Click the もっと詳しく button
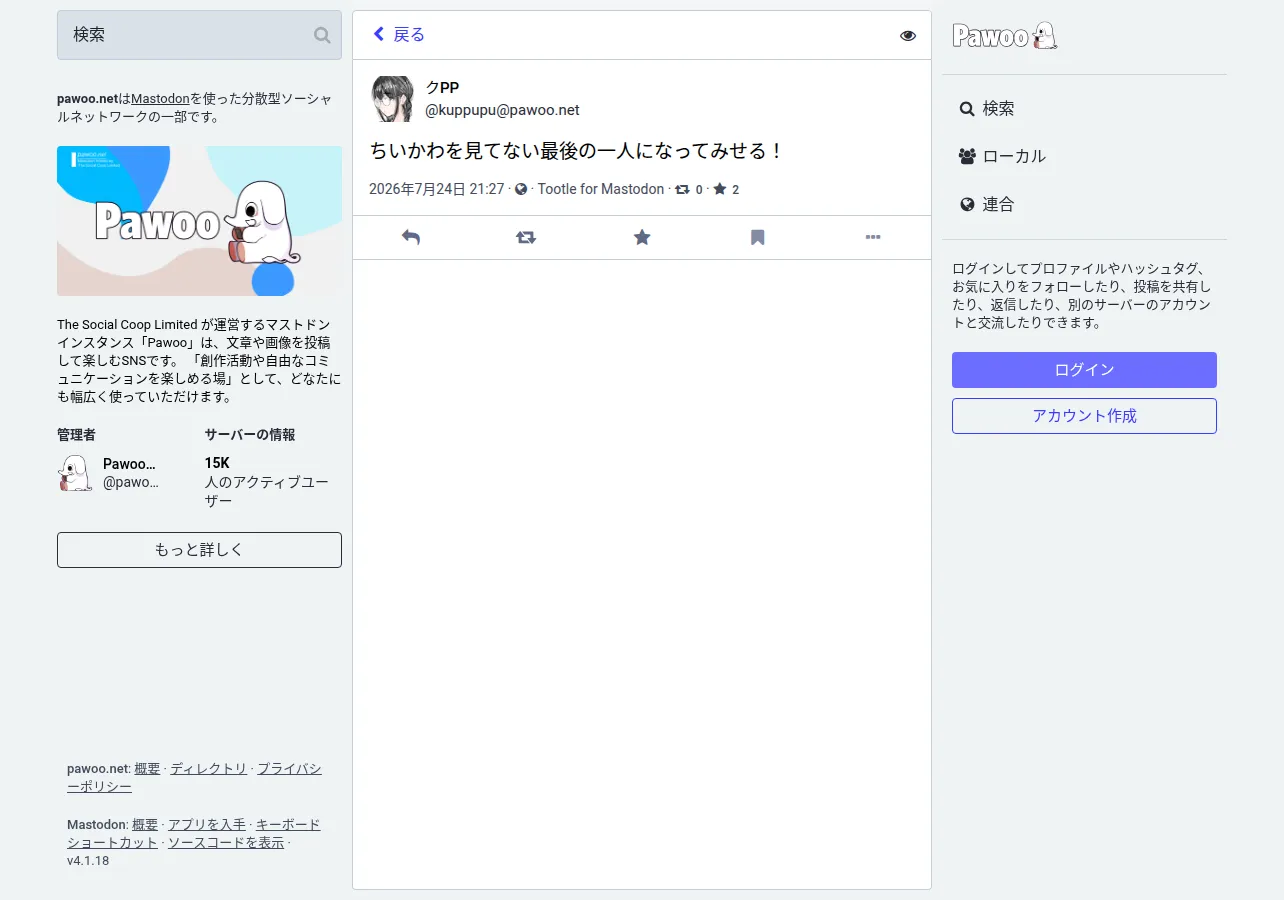The image size is (1284, 900). coord(199,550)
